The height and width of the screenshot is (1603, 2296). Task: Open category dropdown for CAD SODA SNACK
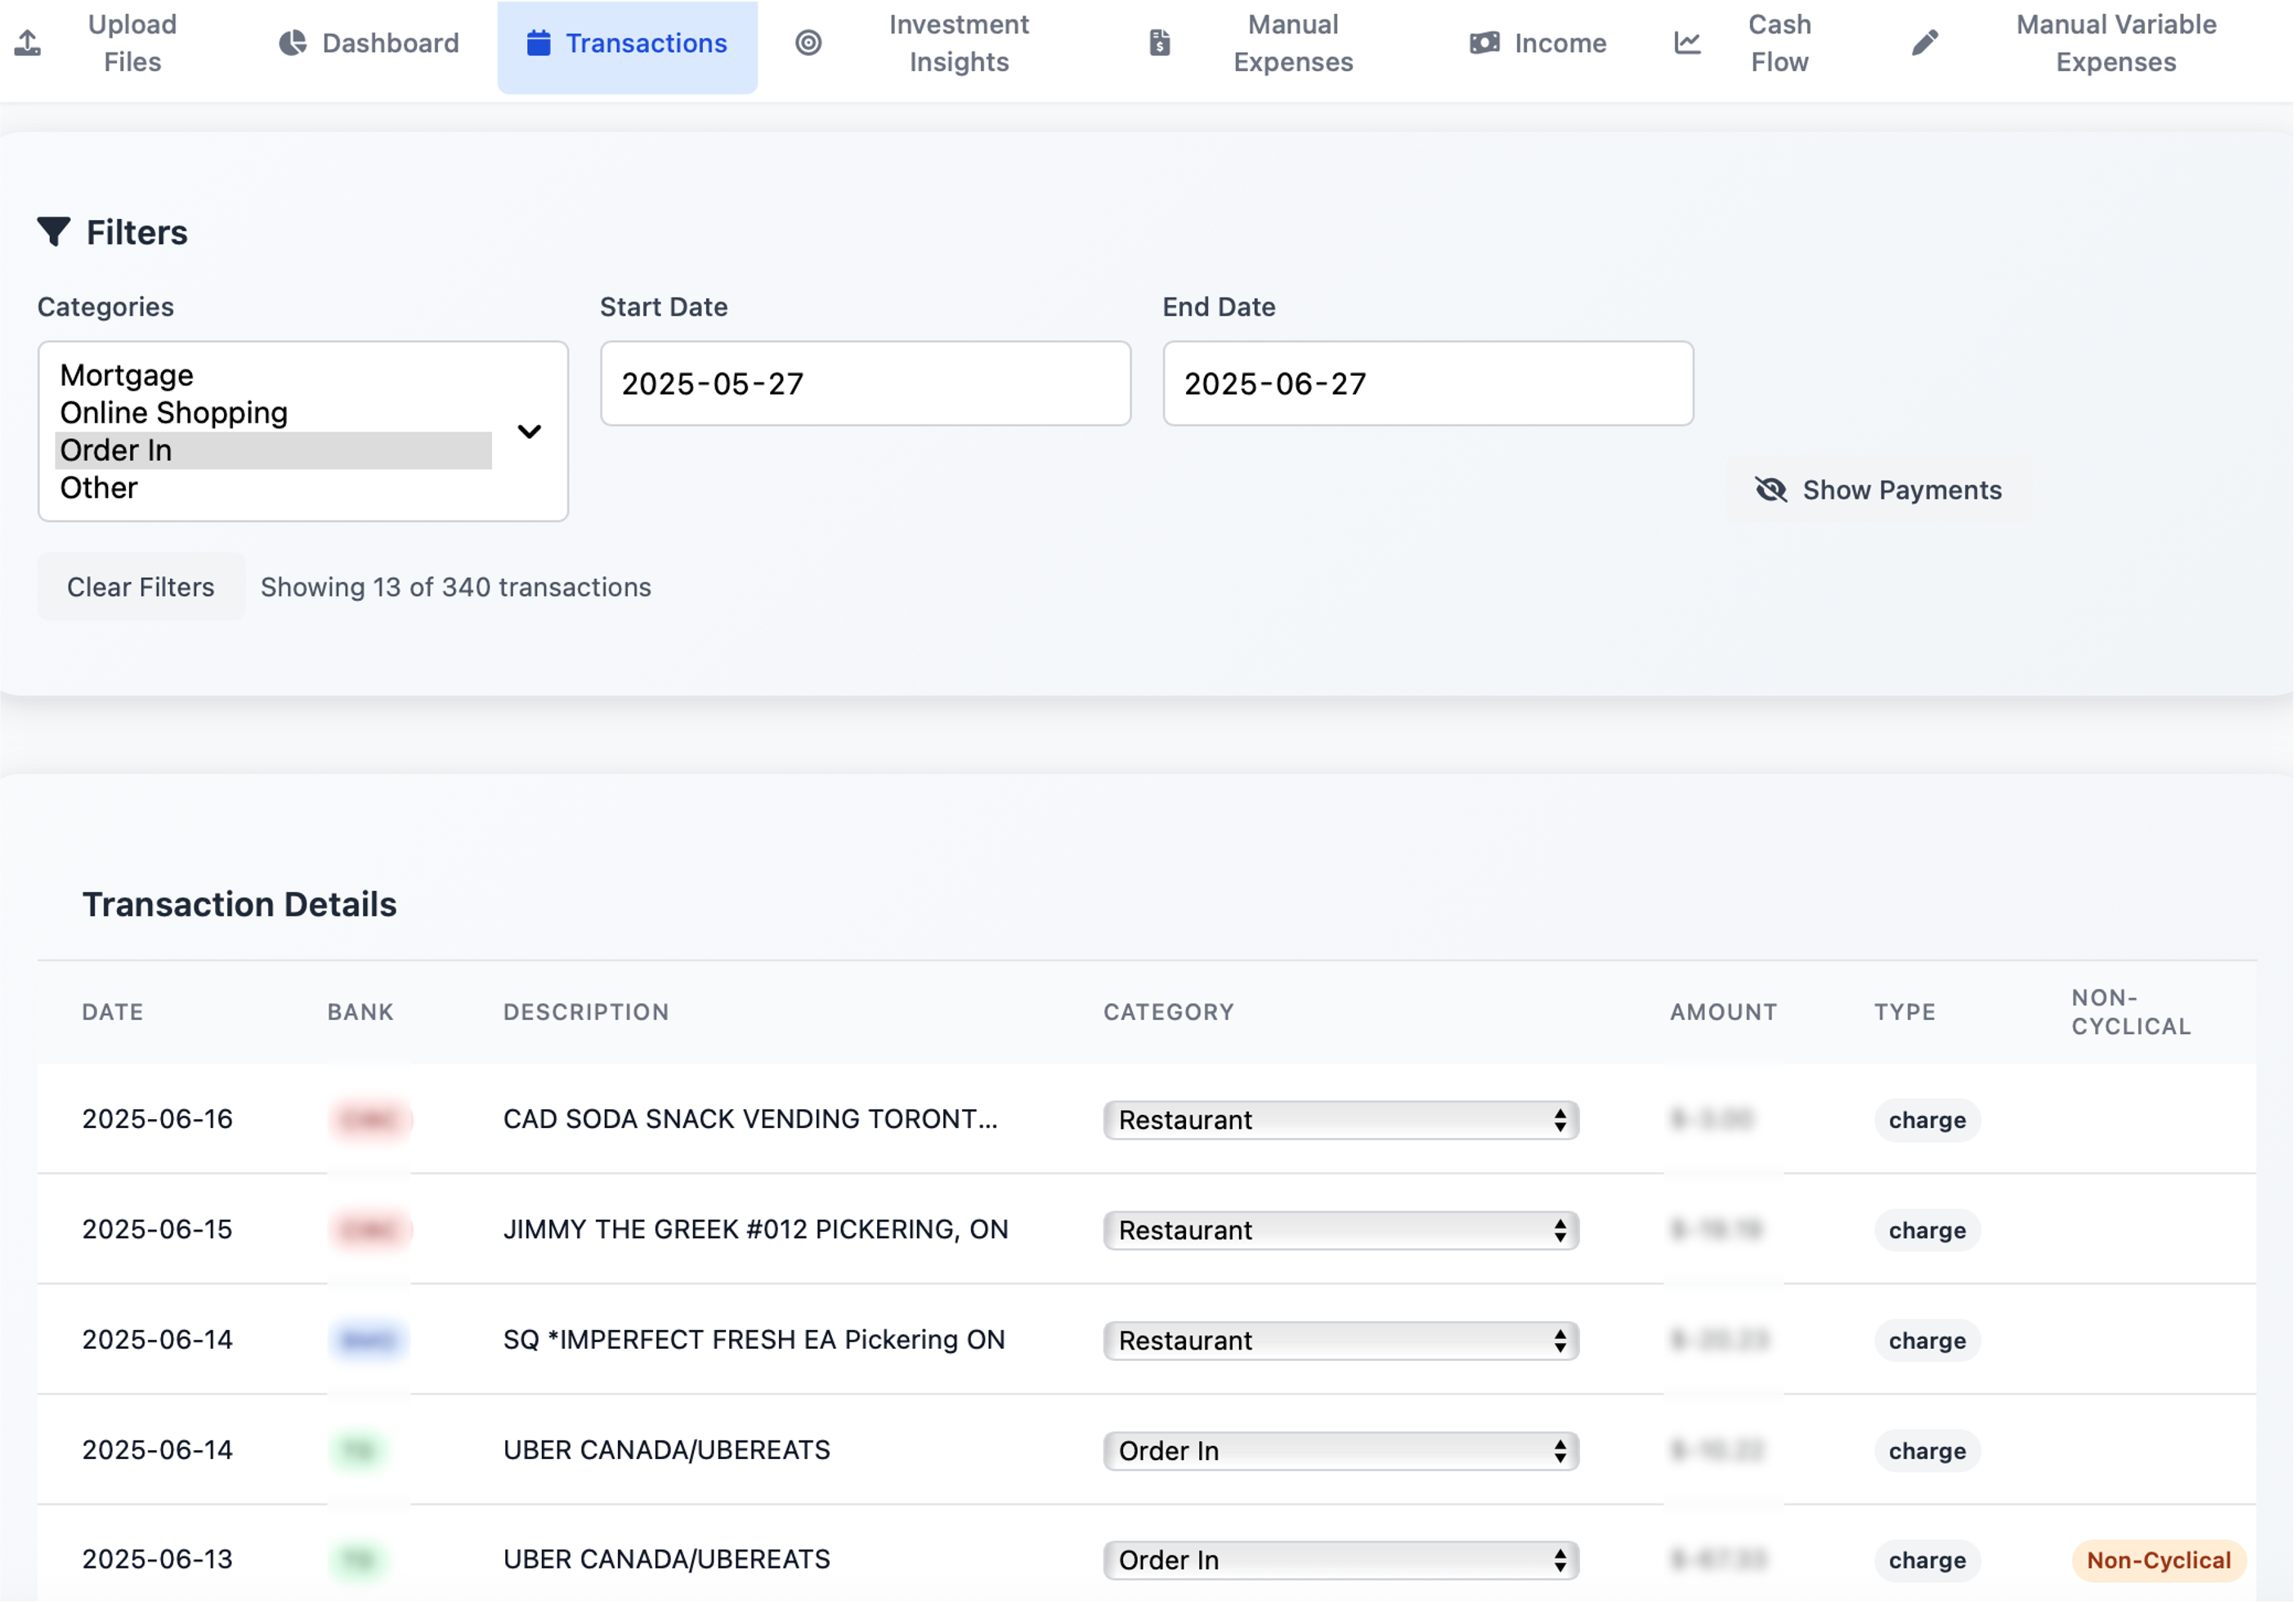(x=1340, y=1120)
